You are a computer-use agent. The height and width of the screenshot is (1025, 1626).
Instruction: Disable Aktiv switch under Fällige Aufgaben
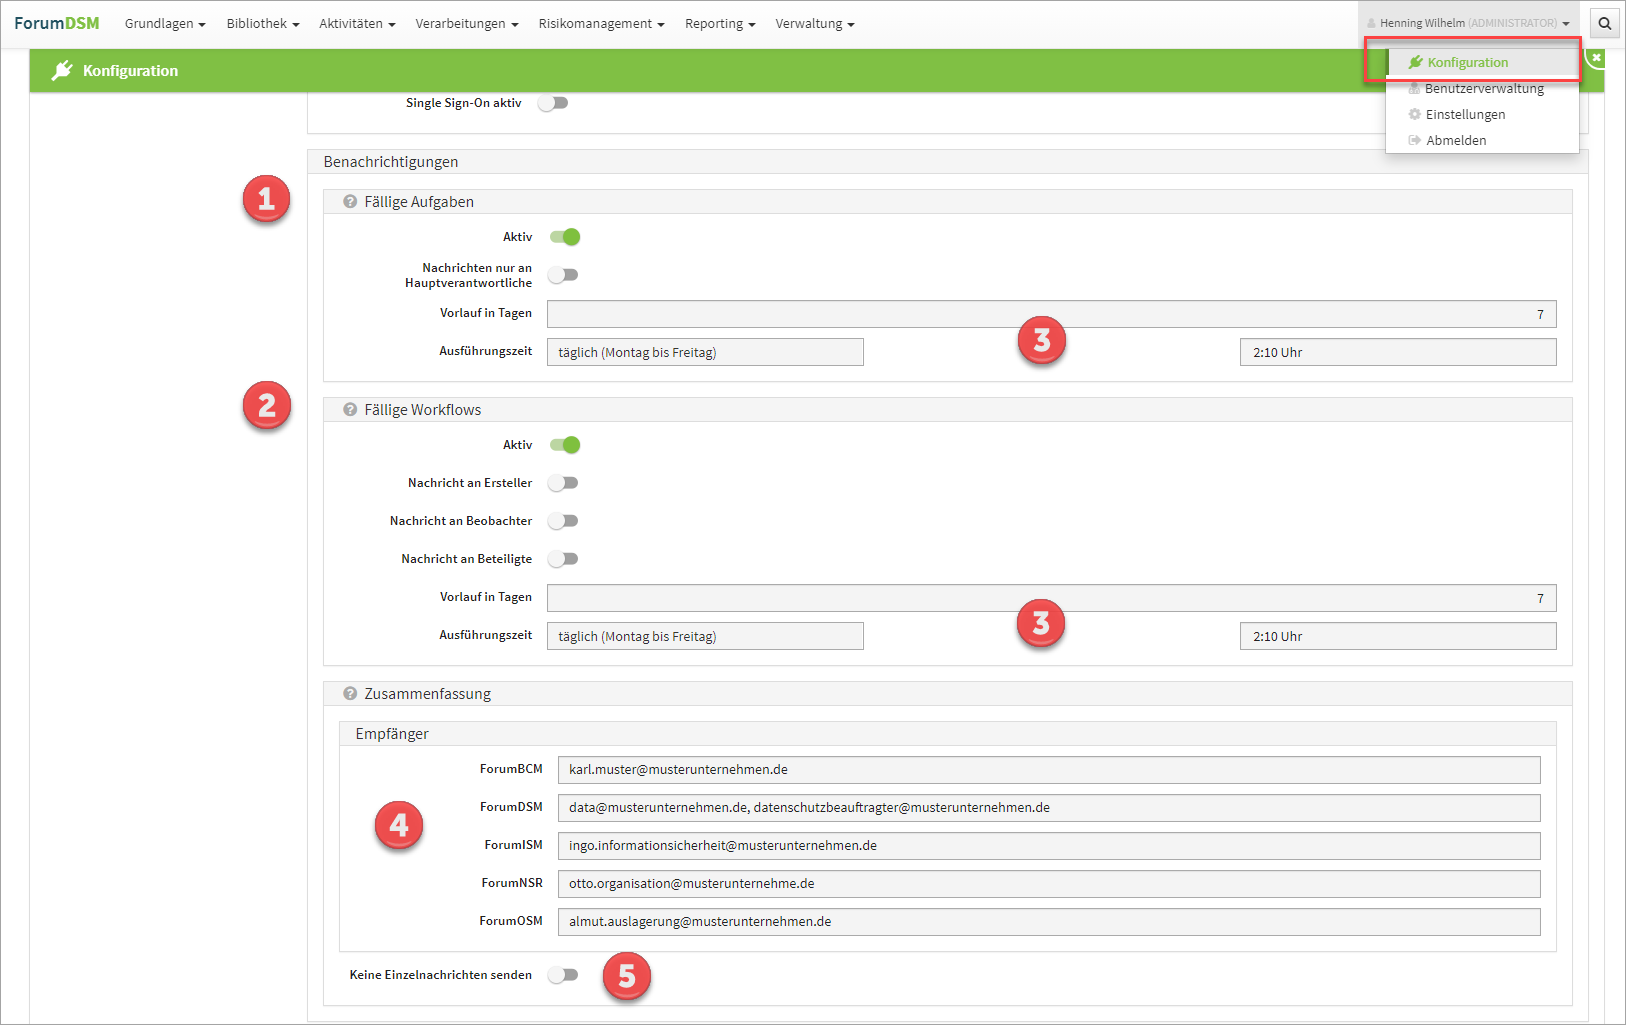pos(565,237)
